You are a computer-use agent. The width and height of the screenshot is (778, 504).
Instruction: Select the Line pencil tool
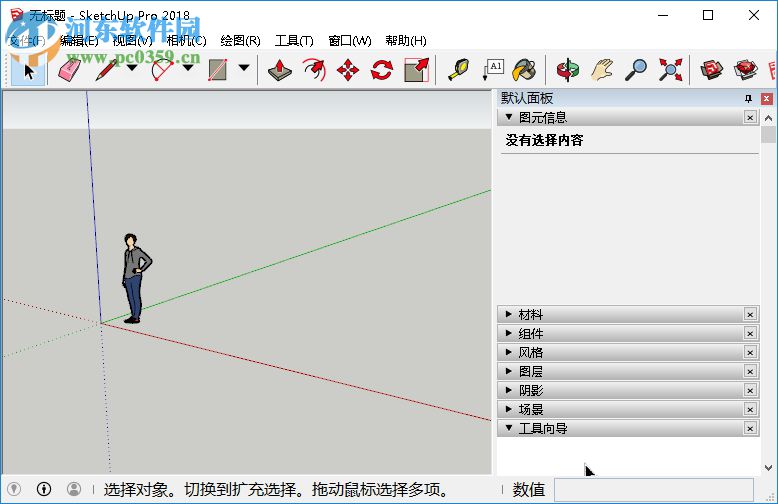pyautogui.click(x=107, y=70)
